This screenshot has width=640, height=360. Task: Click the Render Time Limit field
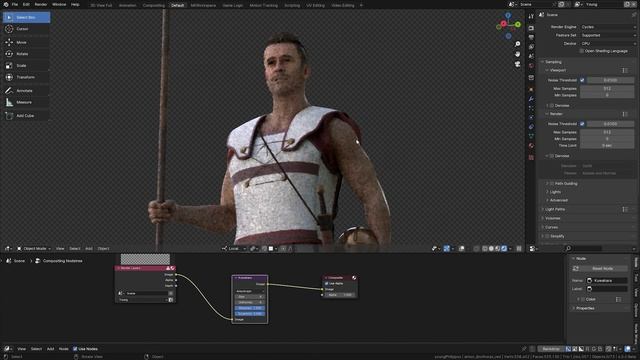tap(607, 146)
